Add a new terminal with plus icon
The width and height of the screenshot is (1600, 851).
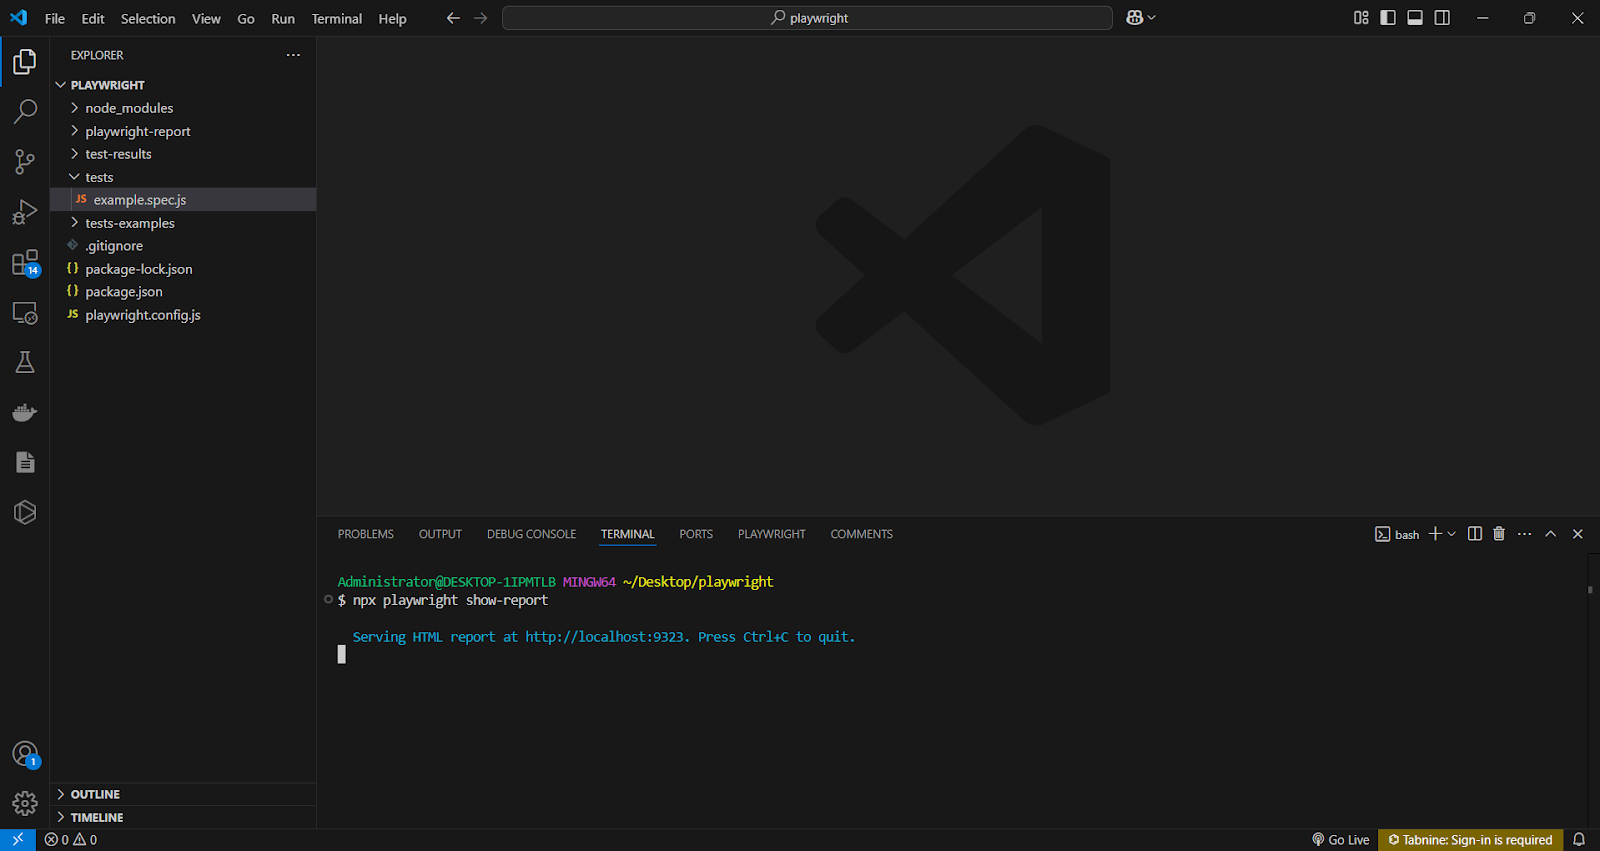[1435, 534]
